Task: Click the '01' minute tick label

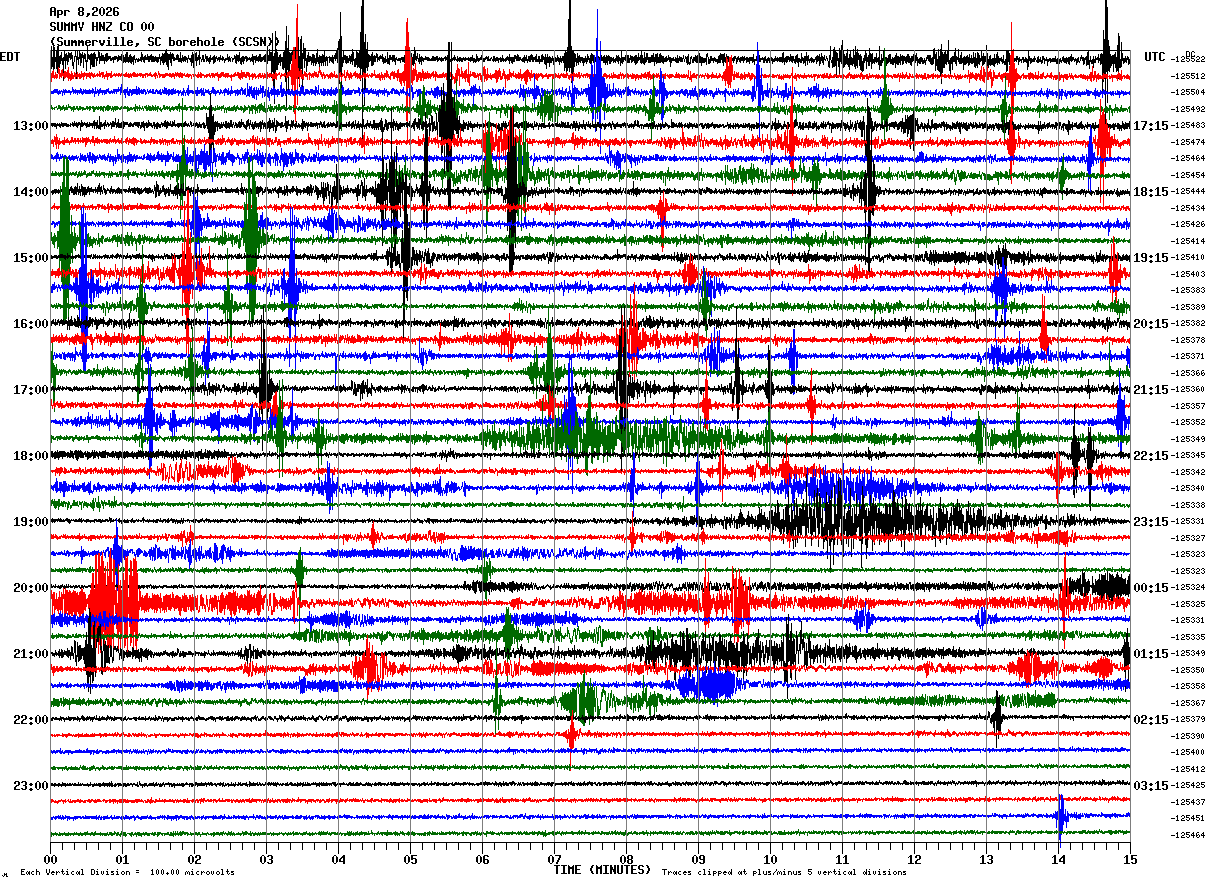Action: click(122, 860)
